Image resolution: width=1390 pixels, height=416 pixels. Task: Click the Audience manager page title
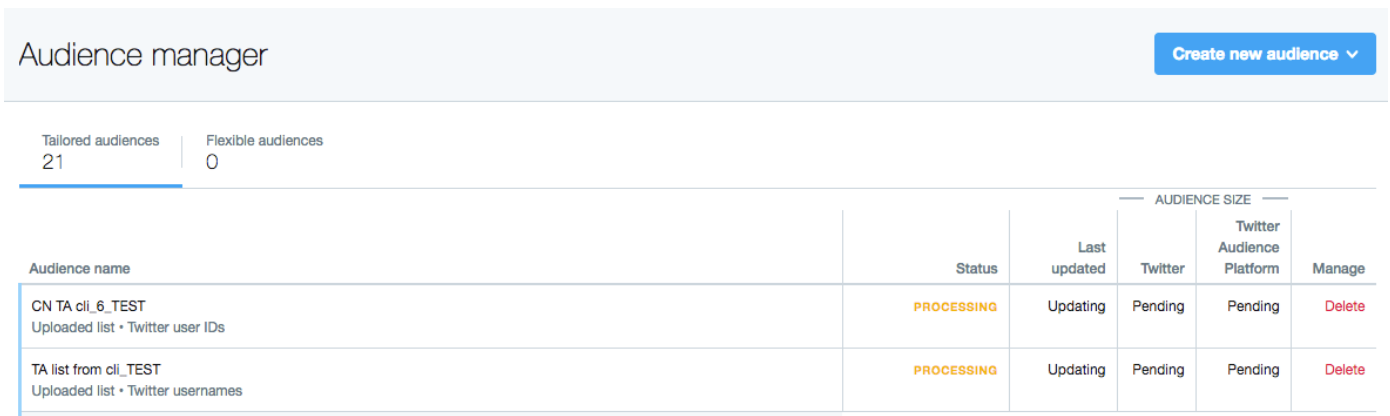tap(143, 55)
